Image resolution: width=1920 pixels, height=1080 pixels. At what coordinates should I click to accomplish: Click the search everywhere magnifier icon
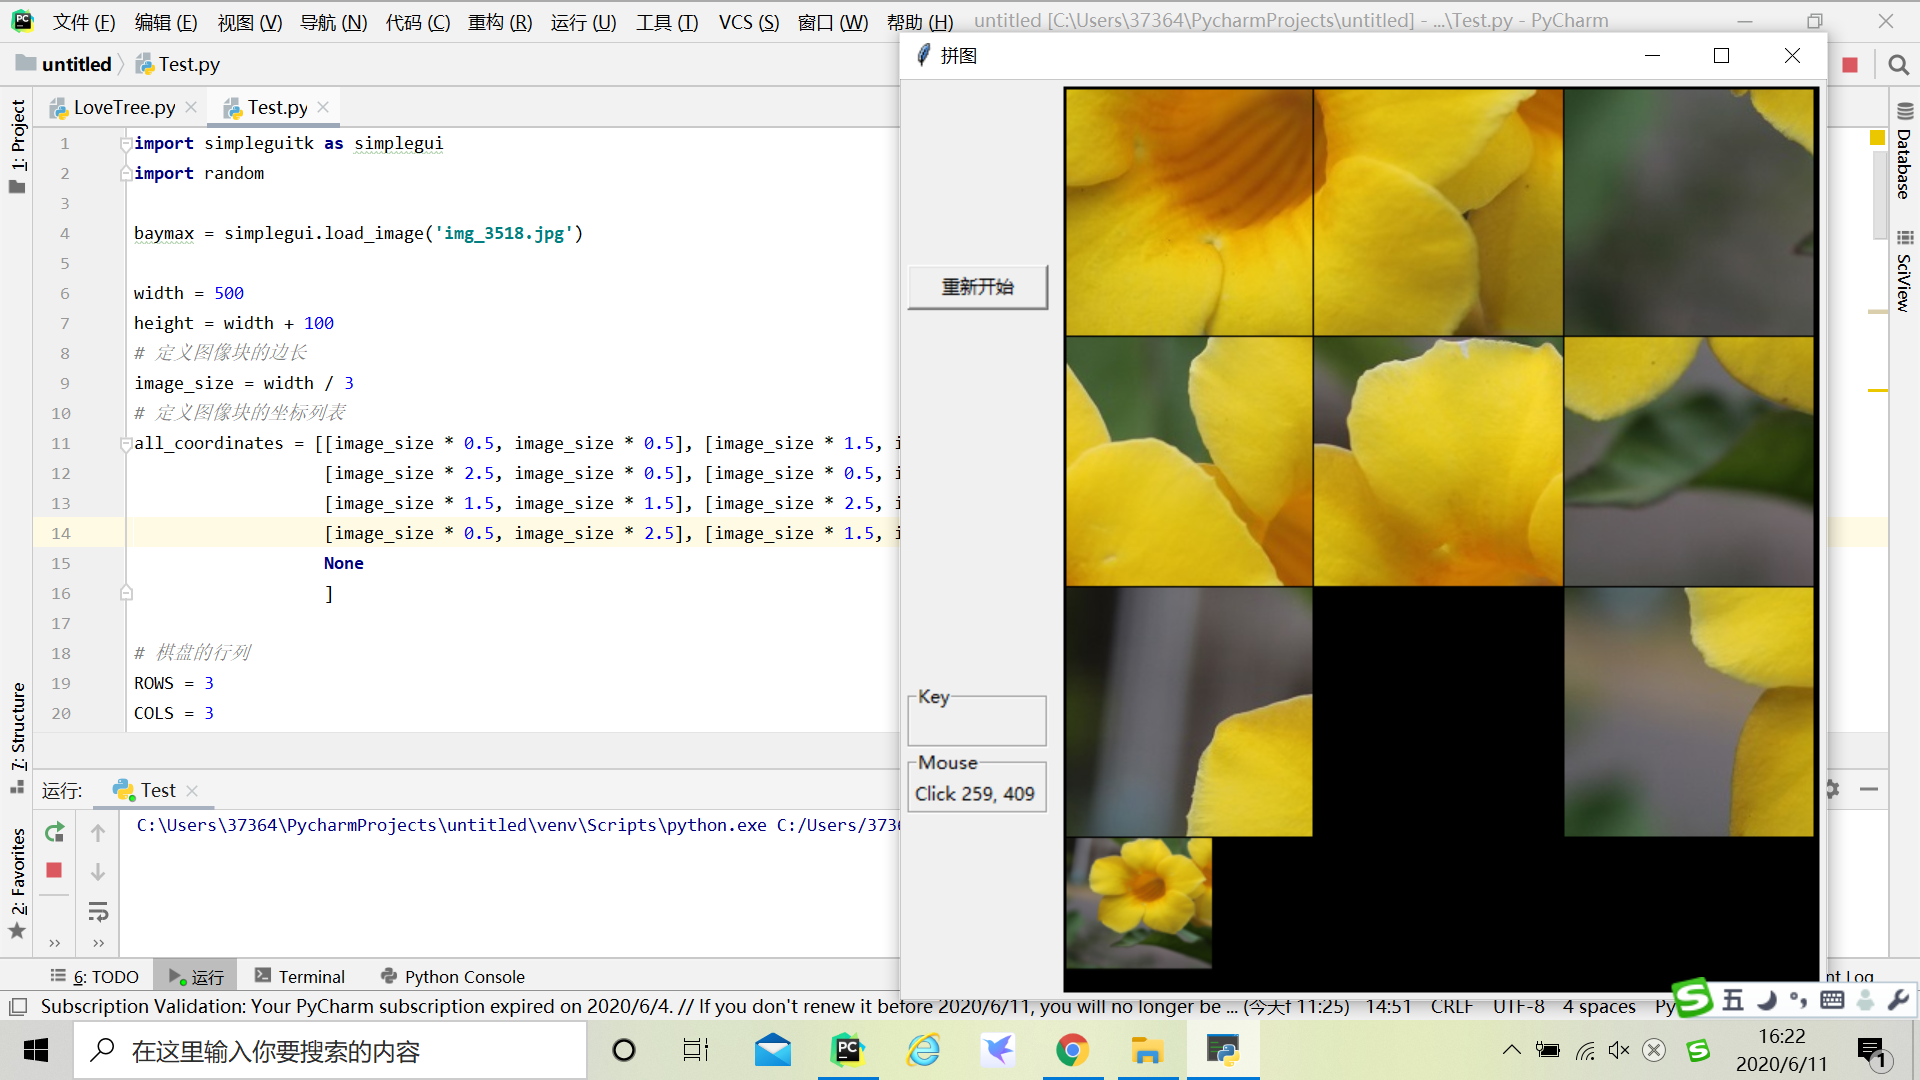tap(1898, 65)
